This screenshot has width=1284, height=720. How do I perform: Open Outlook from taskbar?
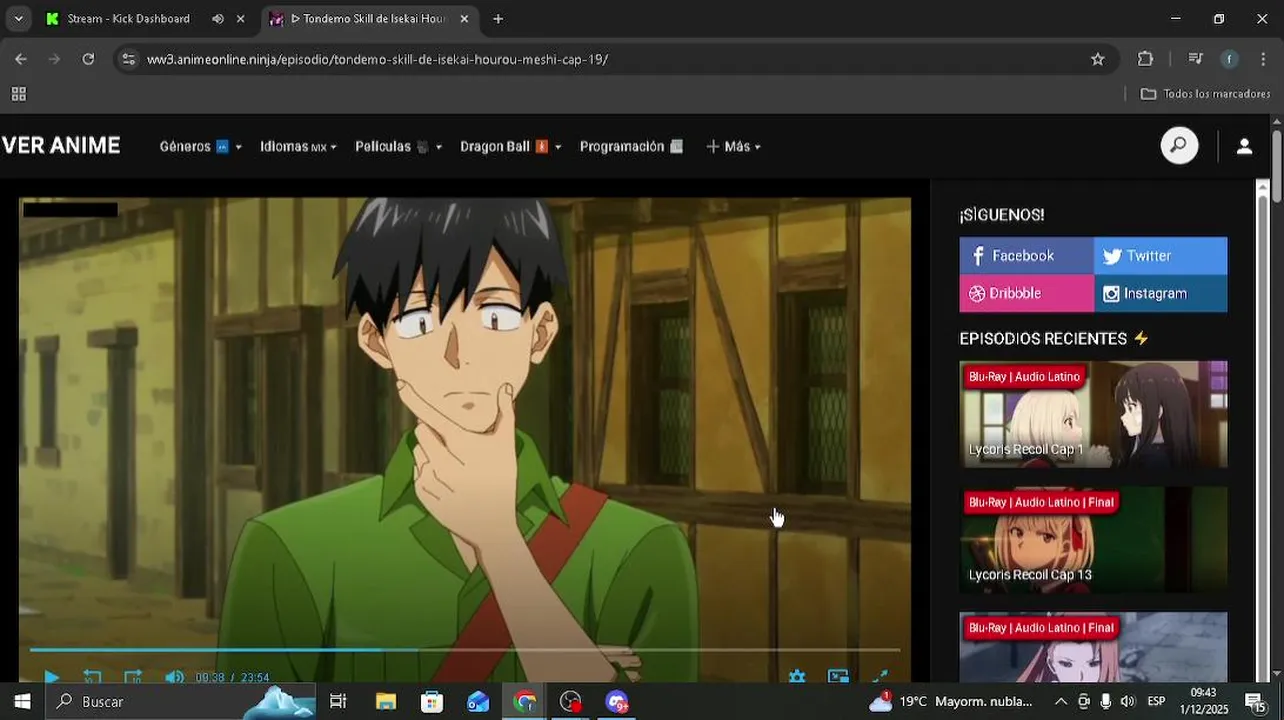[478, 702]
